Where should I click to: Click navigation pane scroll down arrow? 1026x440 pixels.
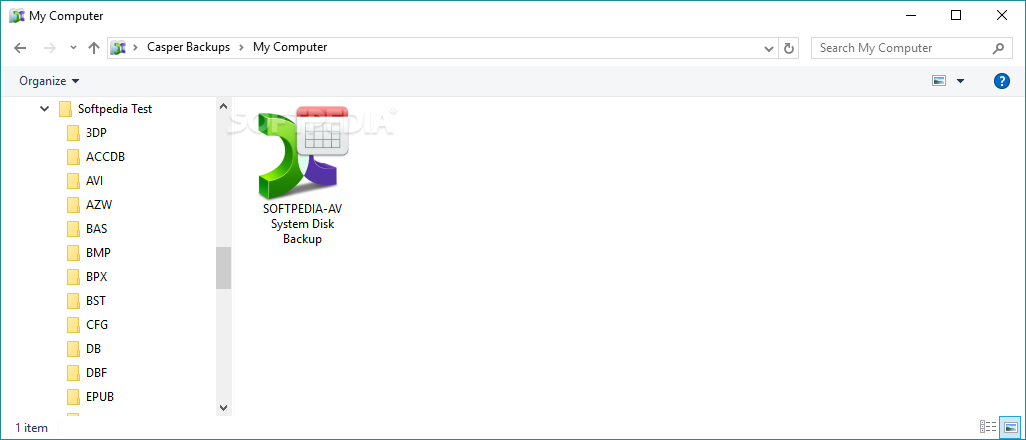(x=223, y=407)
